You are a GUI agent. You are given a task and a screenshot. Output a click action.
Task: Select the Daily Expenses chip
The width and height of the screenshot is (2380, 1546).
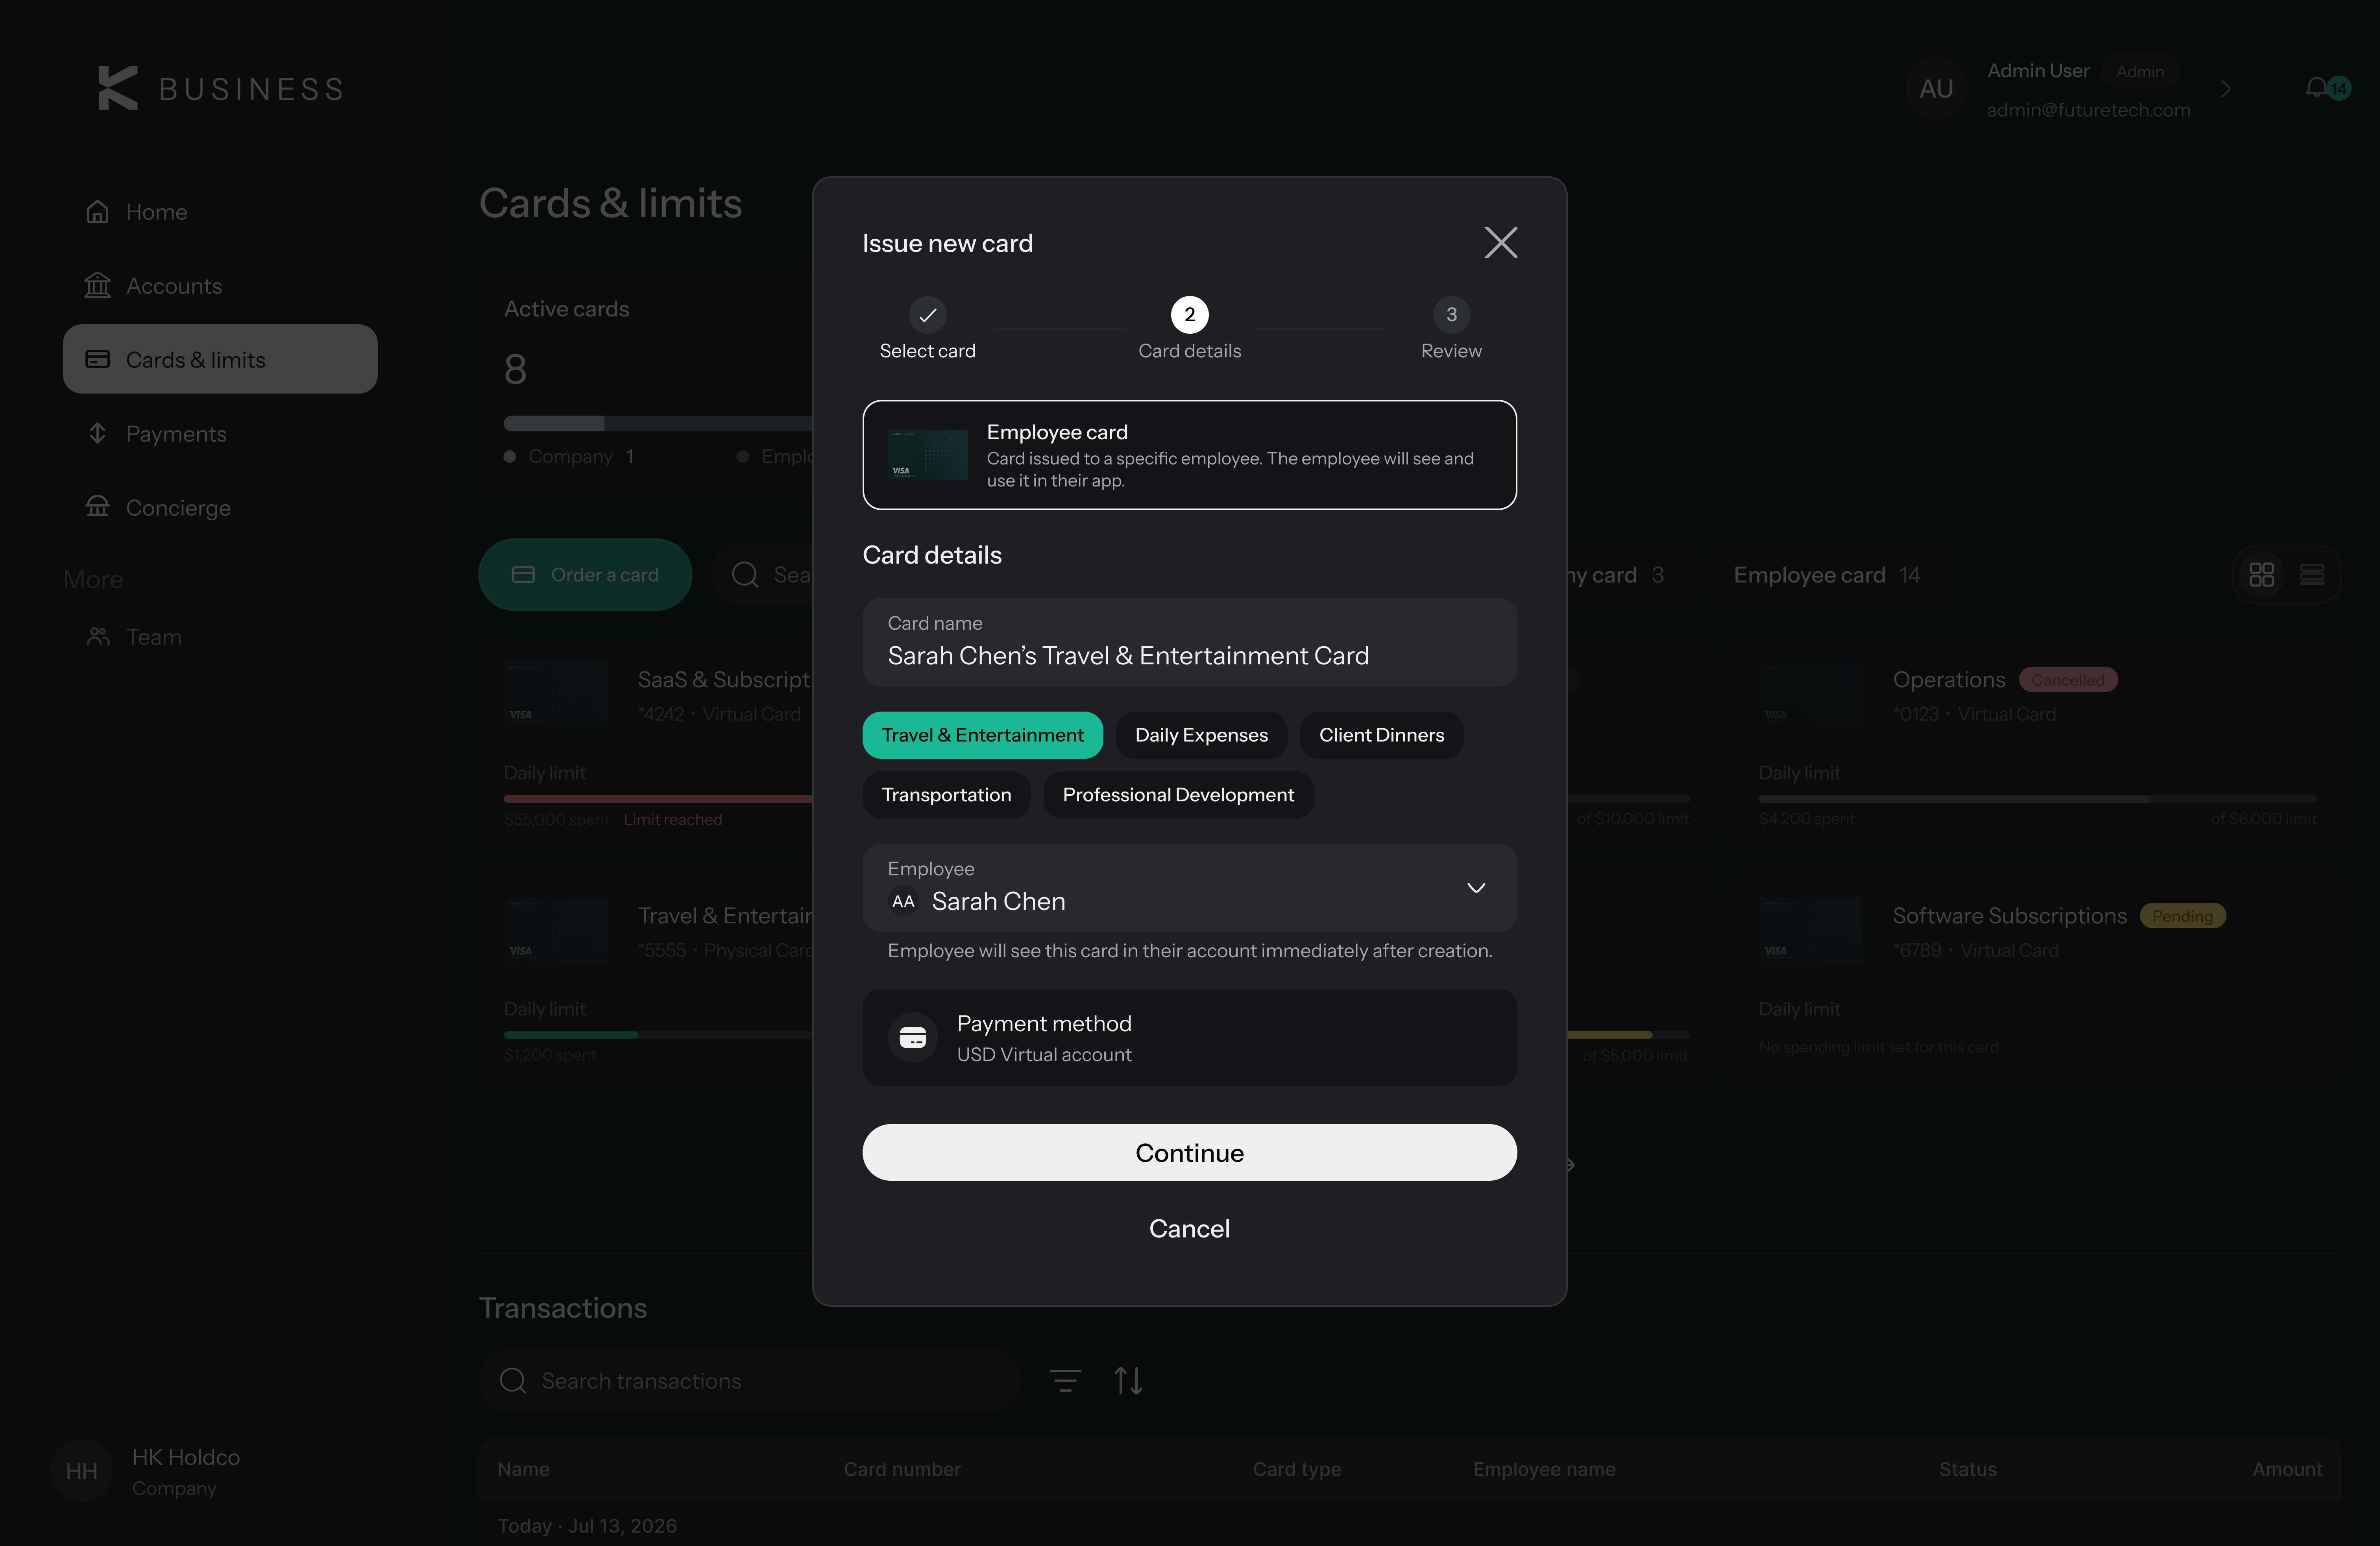pyautogui.click(x=1201, y=735)
